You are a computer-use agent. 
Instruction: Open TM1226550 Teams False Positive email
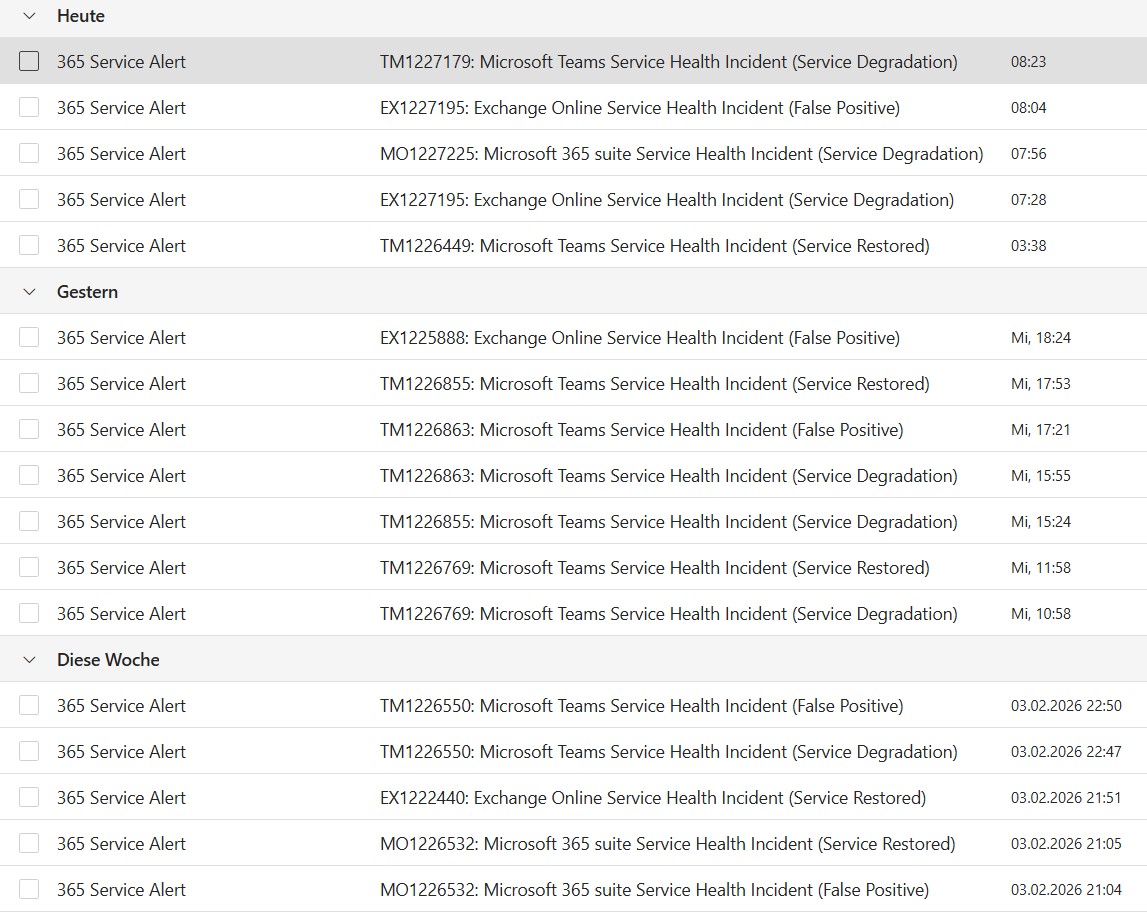[641, 706]
